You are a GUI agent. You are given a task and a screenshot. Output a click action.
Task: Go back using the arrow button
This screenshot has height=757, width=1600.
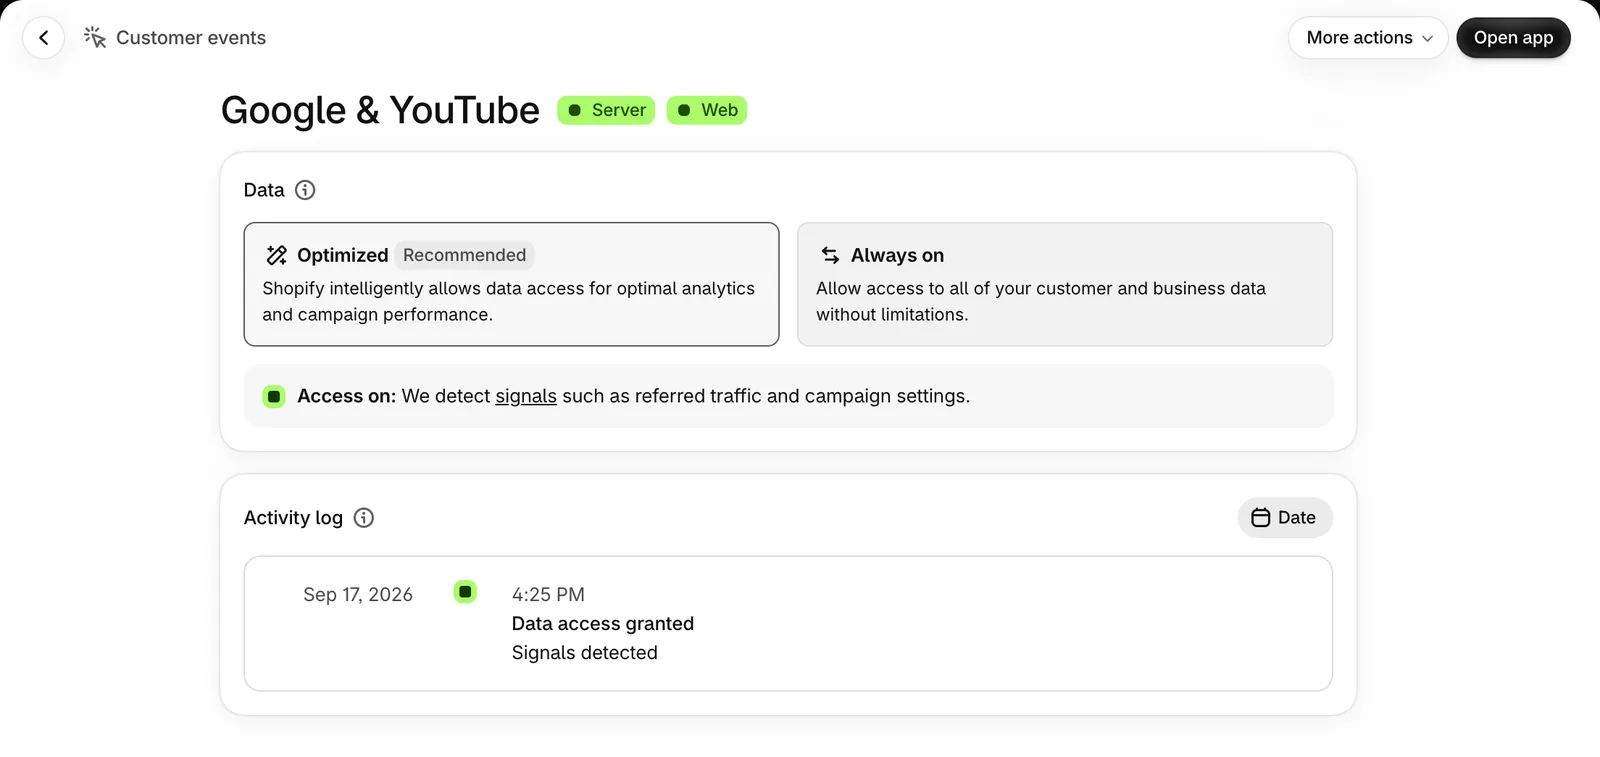coord(43,38)
